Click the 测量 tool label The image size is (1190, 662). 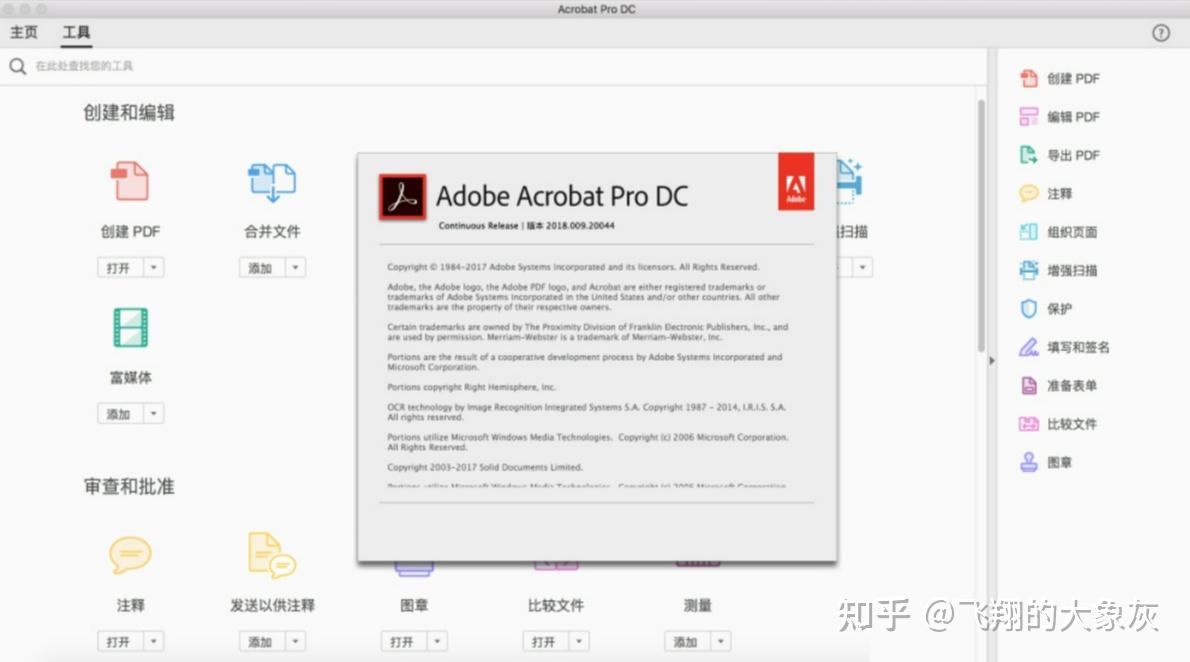(697, 605)
